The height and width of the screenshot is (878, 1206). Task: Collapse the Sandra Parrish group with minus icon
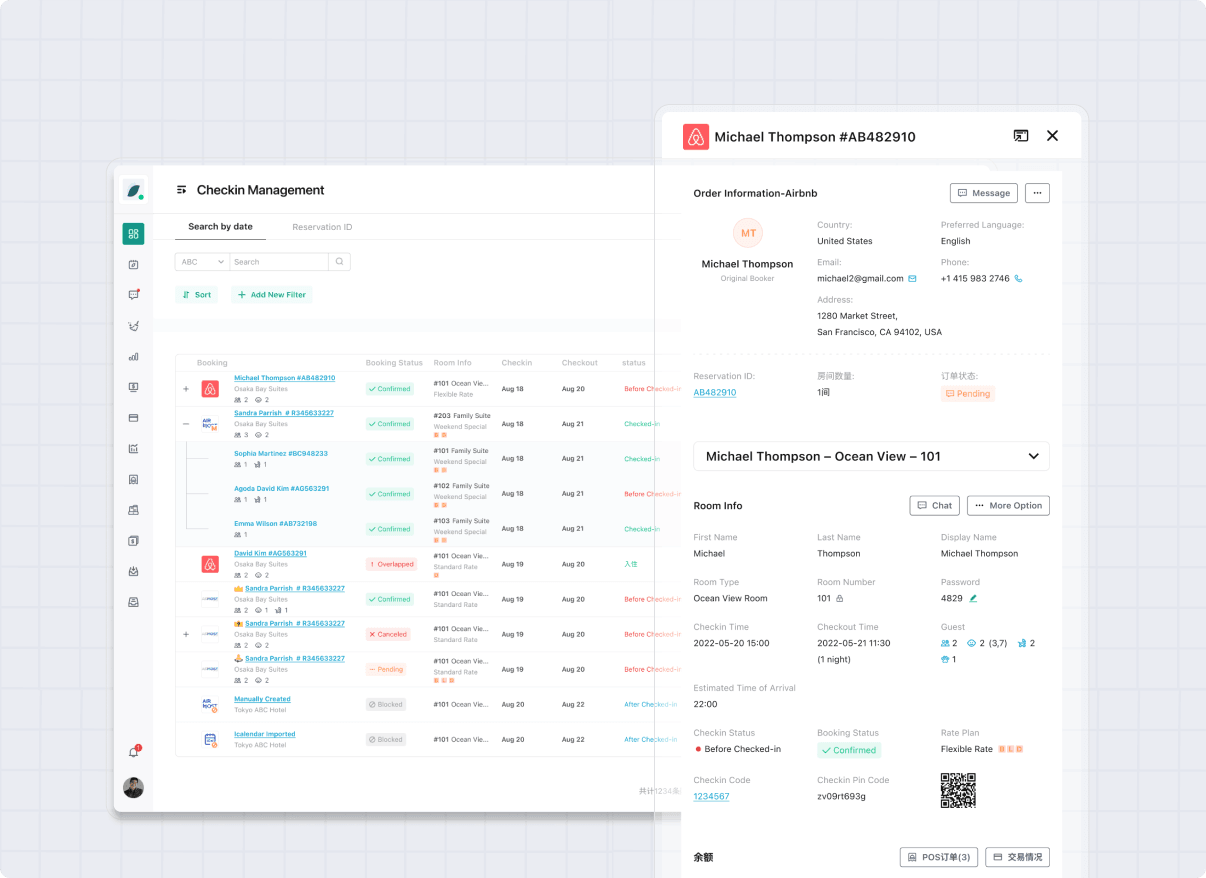186,424
